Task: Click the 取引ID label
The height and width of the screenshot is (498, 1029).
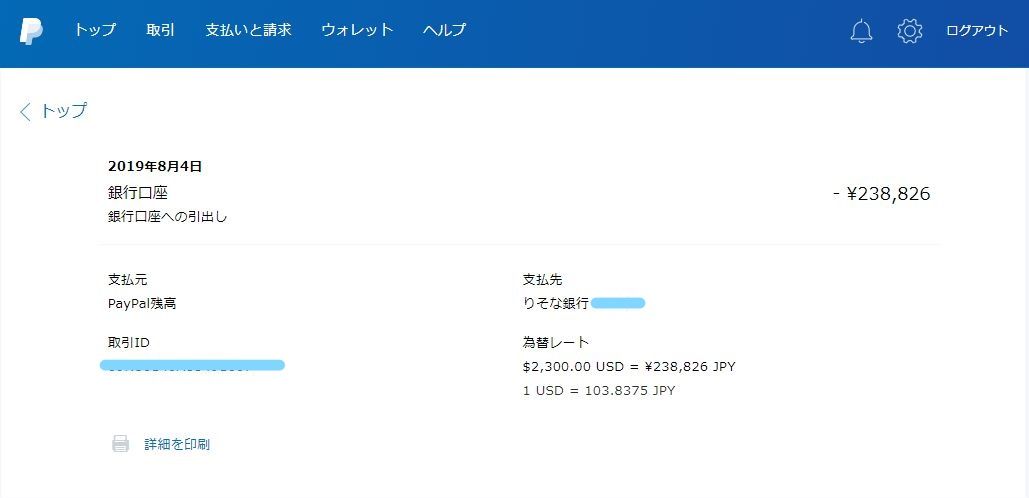Action: (129, 342)
